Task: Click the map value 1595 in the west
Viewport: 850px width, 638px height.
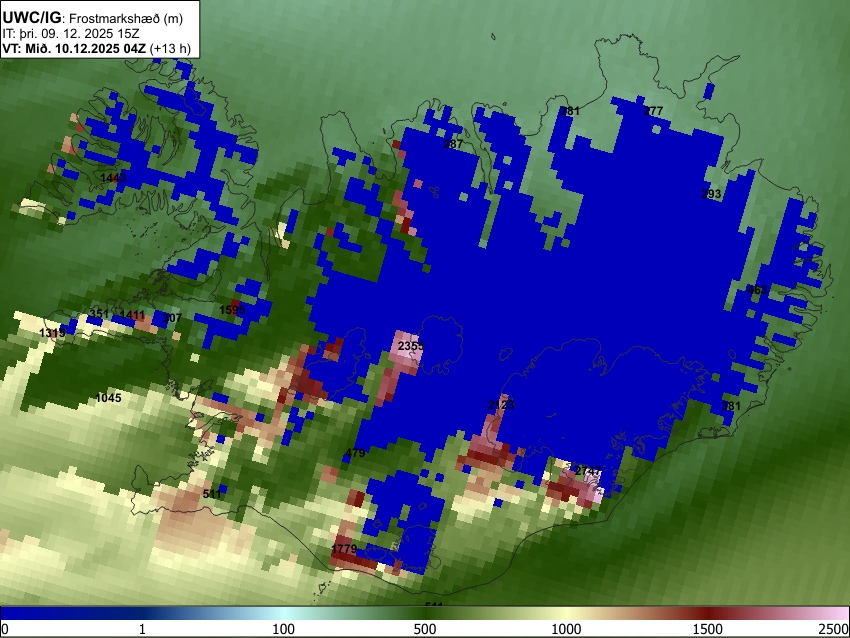Action: point(233,310)
